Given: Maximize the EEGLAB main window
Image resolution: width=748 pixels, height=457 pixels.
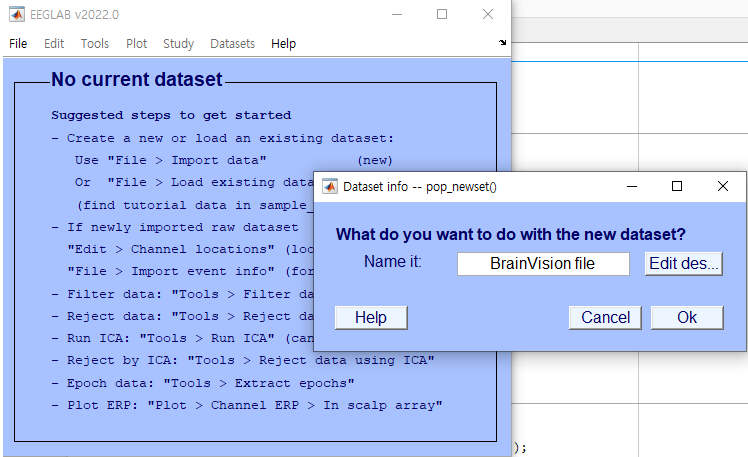Looking at the screenshot, I should 442,14.
